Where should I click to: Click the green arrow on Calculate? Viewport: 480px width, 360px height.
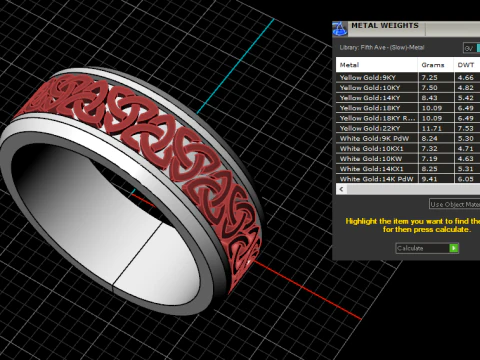(454, 248)
